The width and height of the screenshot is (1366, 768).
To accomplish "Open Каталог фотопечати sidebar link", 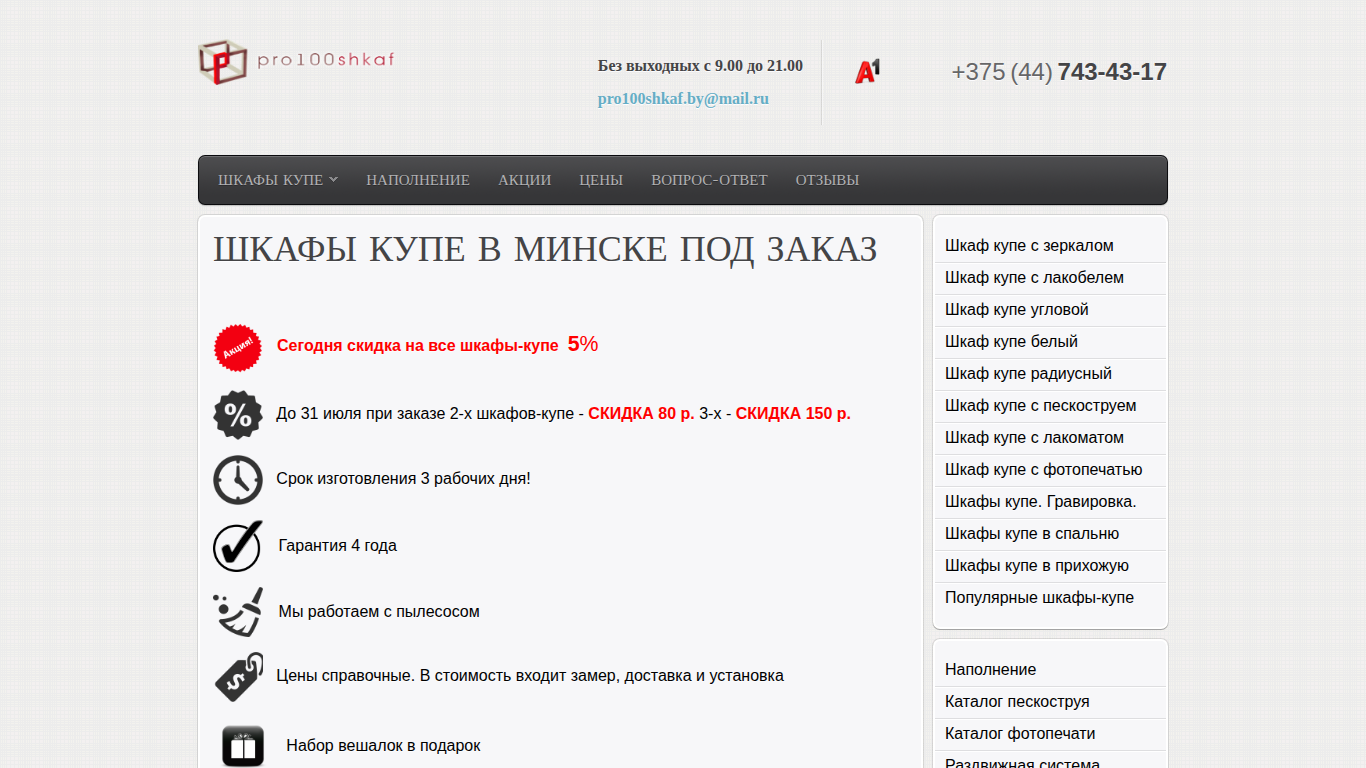I will coord(1020,734).
